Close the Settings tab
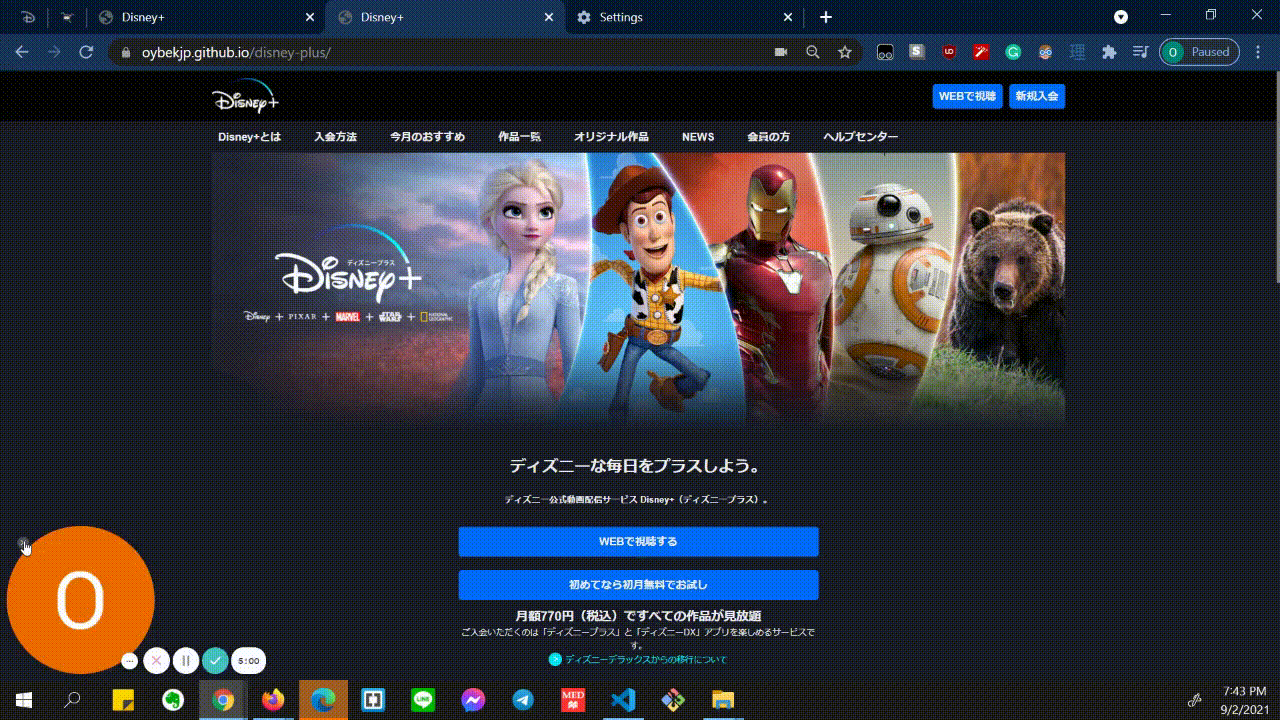The image size is (1280, 720). pos(788,17)
